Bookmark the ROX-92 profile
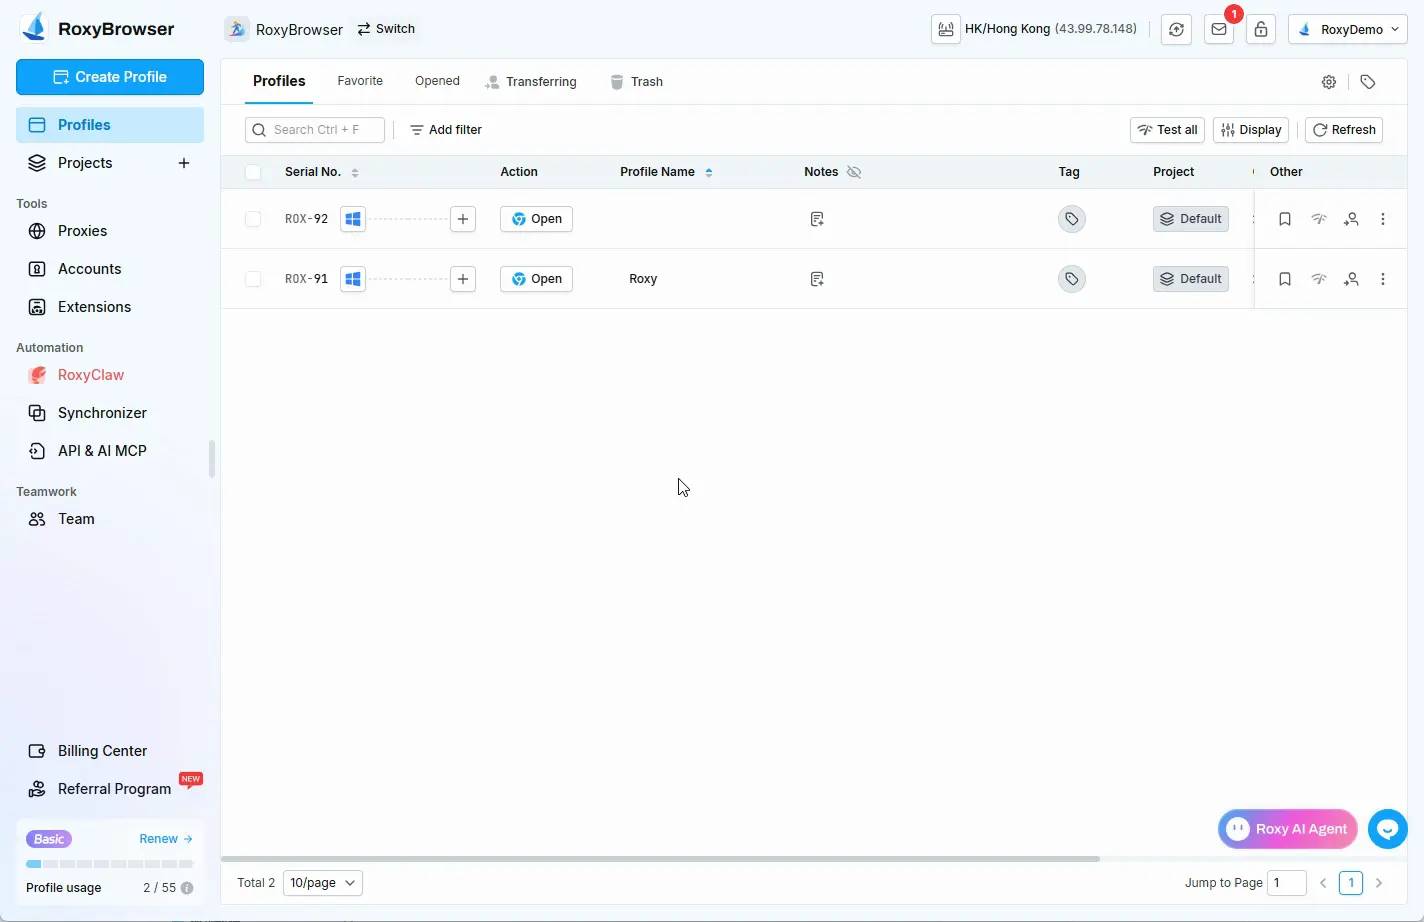 click(1285, 219)
